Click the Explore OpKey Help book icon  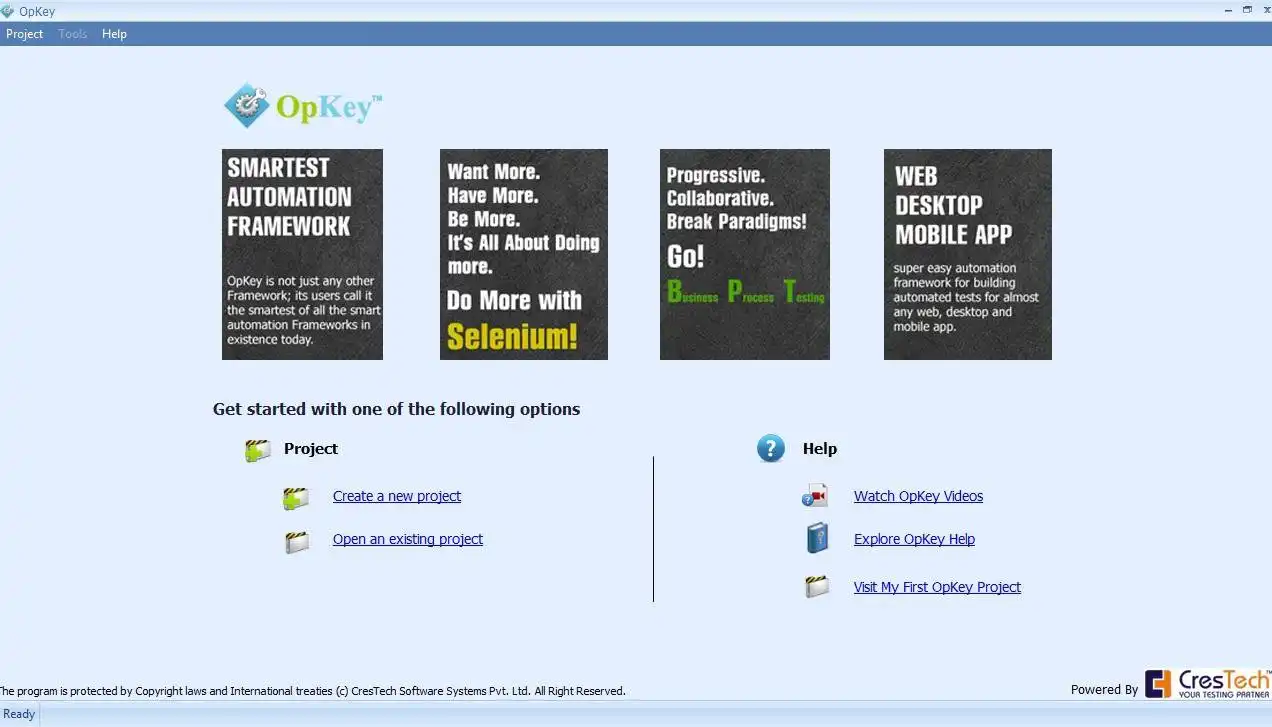point(818,538)
